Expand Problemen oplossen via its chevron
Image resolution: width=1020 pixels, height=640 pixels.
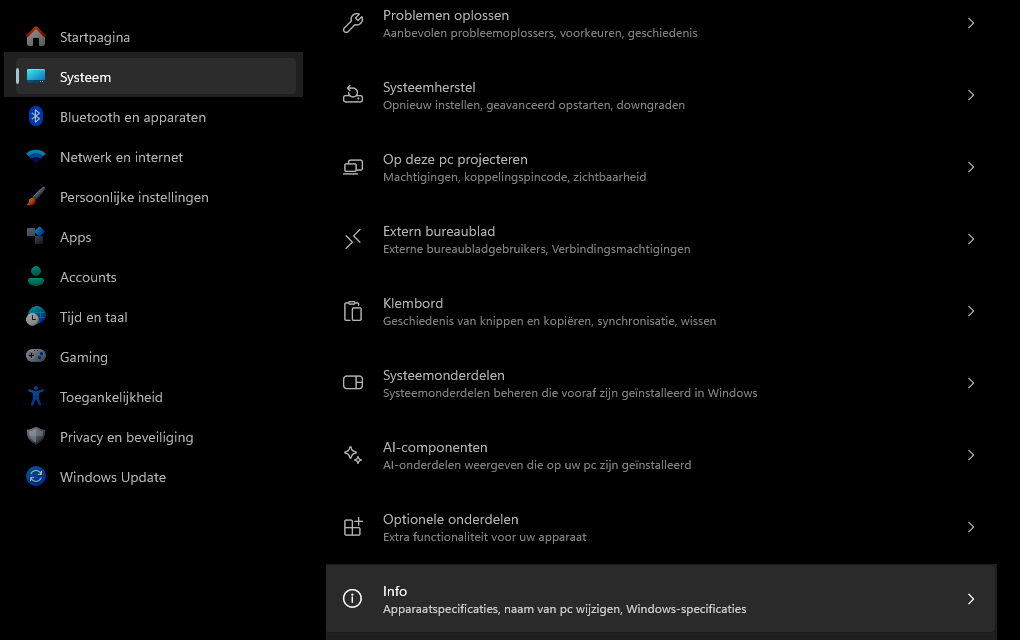(x=970, y=23)
